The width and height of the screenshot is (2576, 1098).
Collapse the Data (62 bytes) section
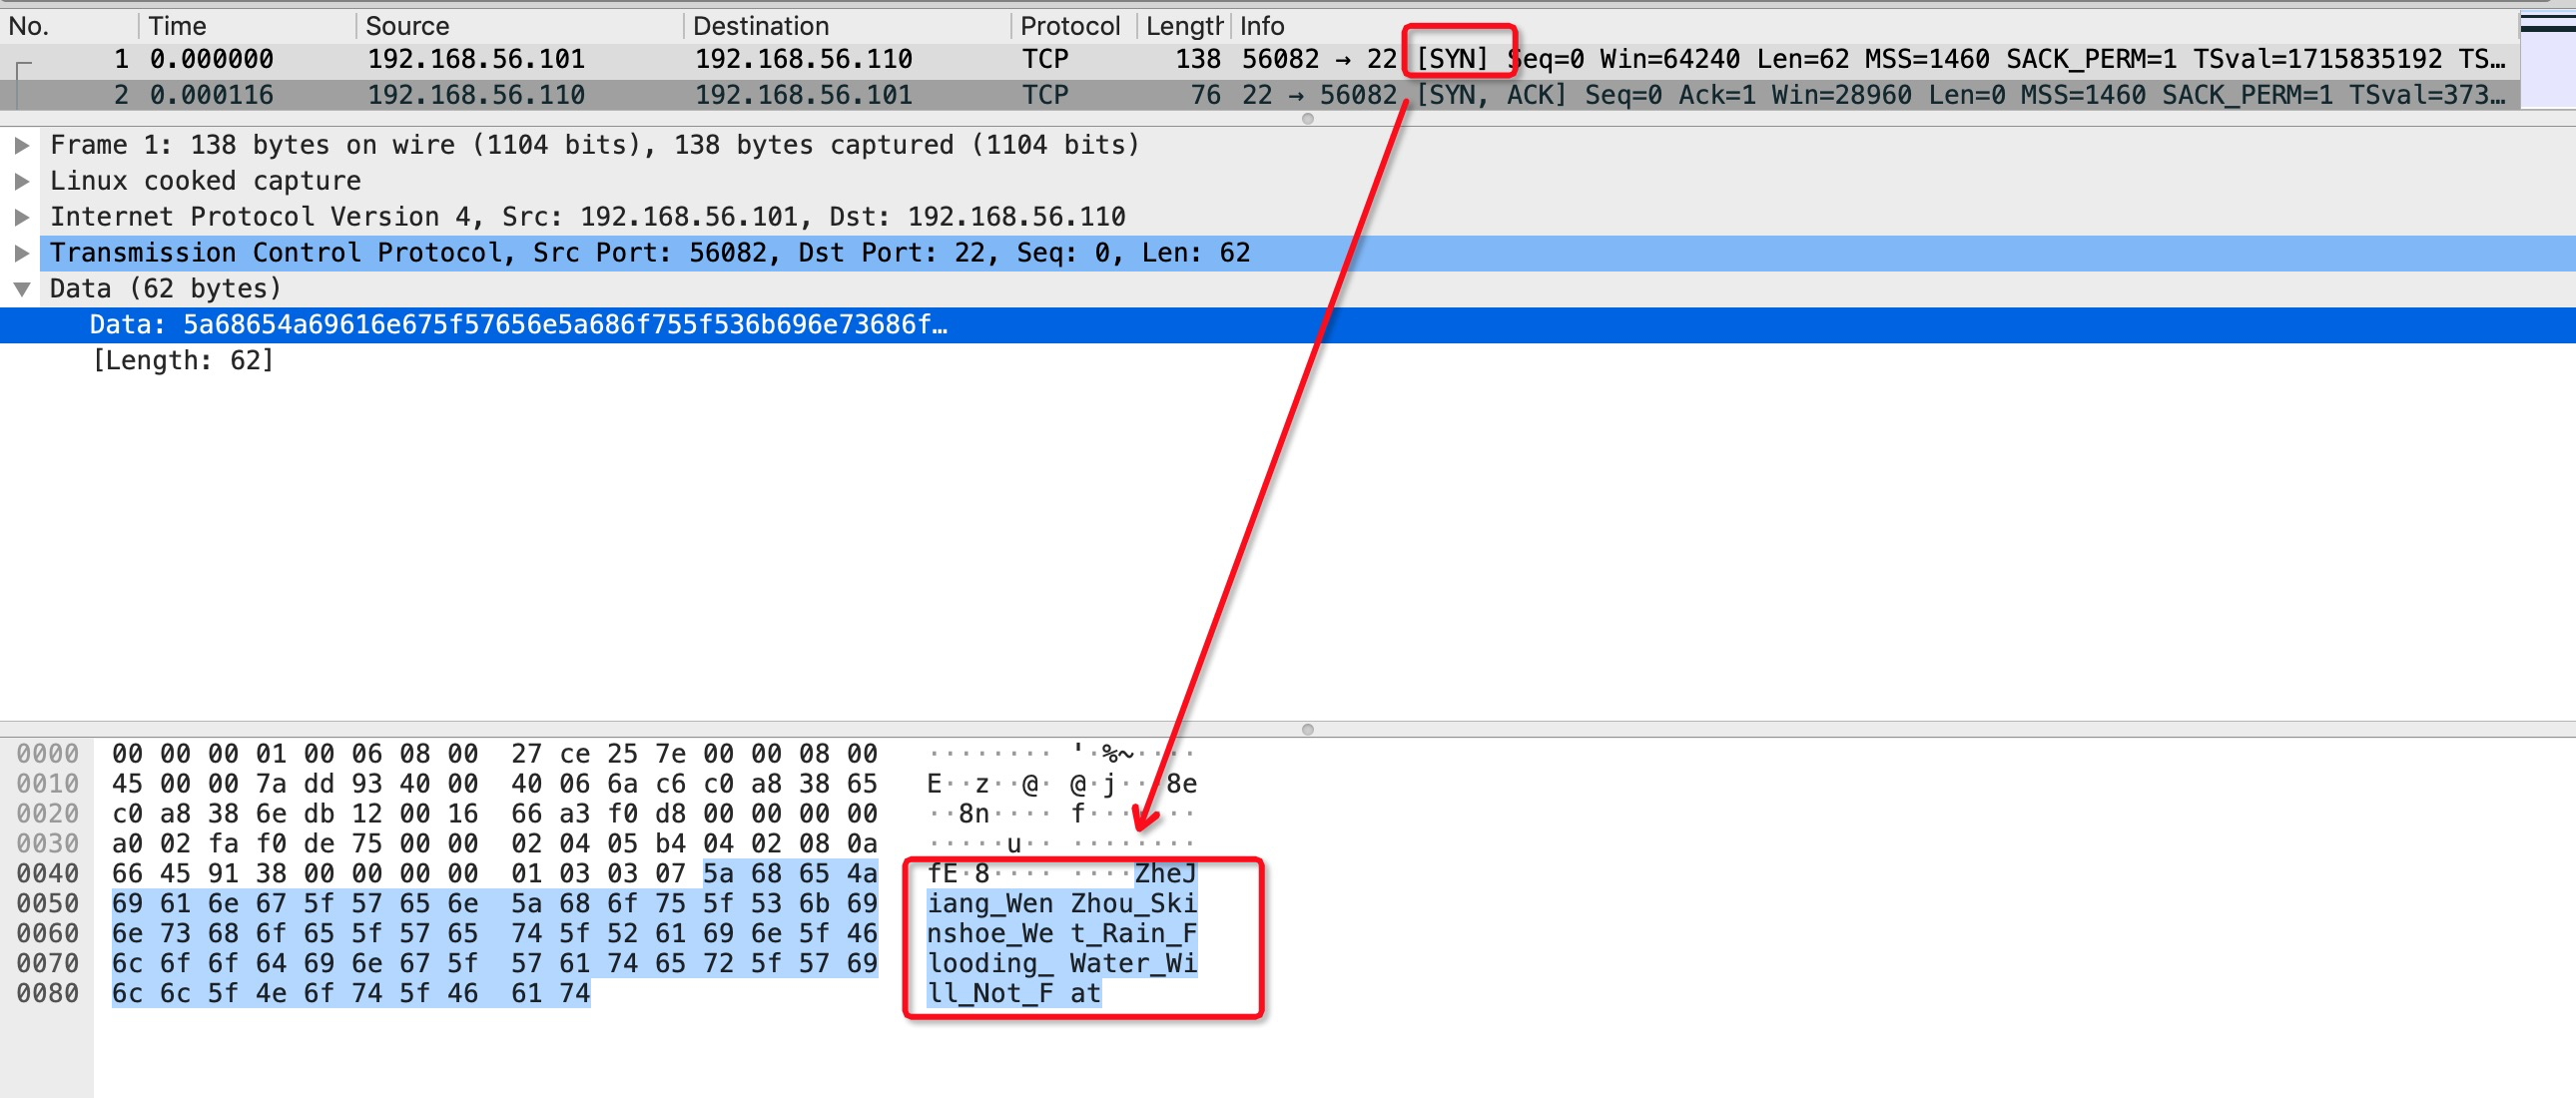(21, 289)
